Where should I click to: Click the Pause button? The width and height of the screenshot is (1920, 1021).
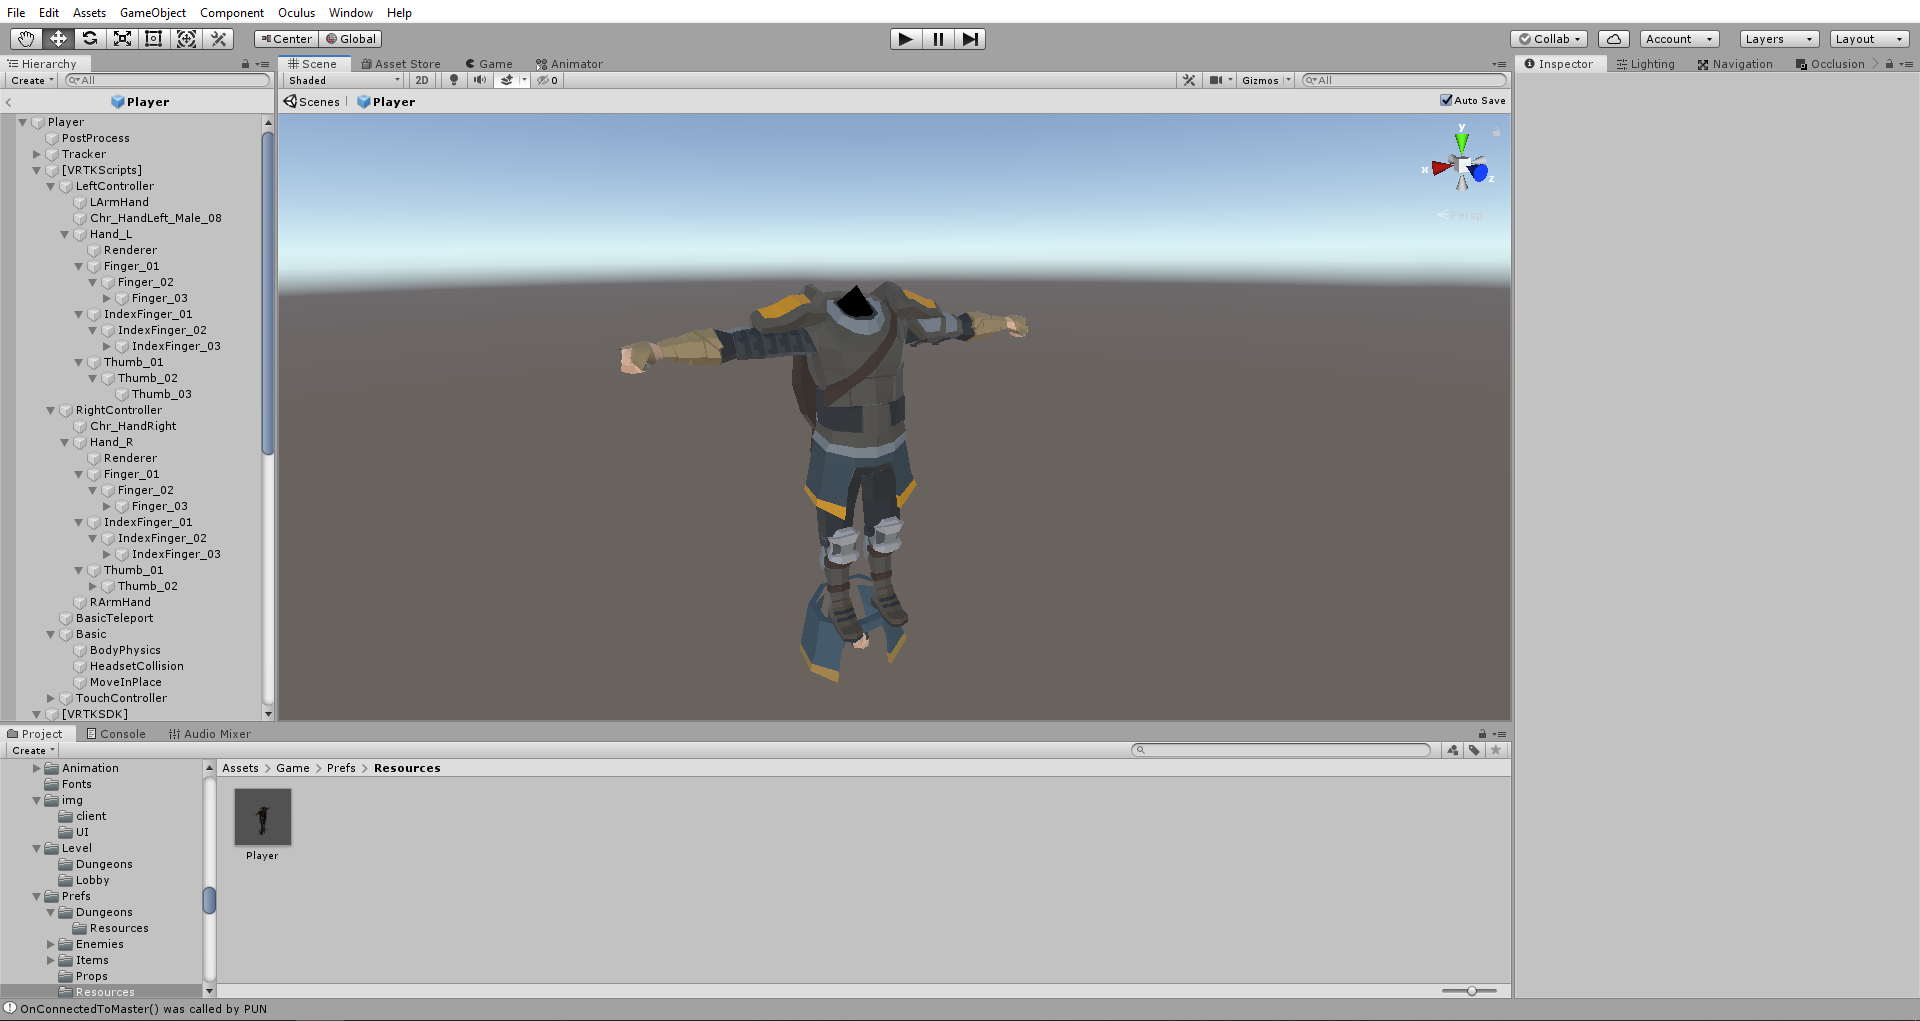pos(938,39)
